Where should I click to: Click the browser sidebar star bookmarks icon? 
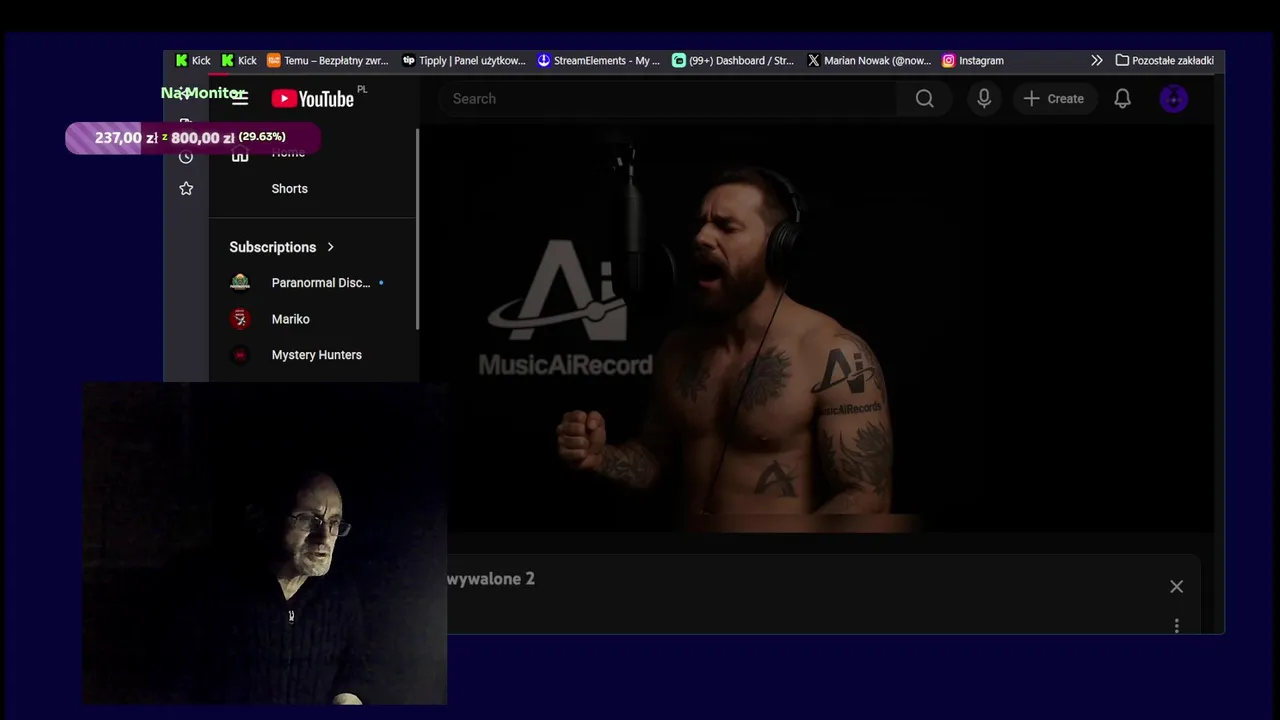(186, 188)
